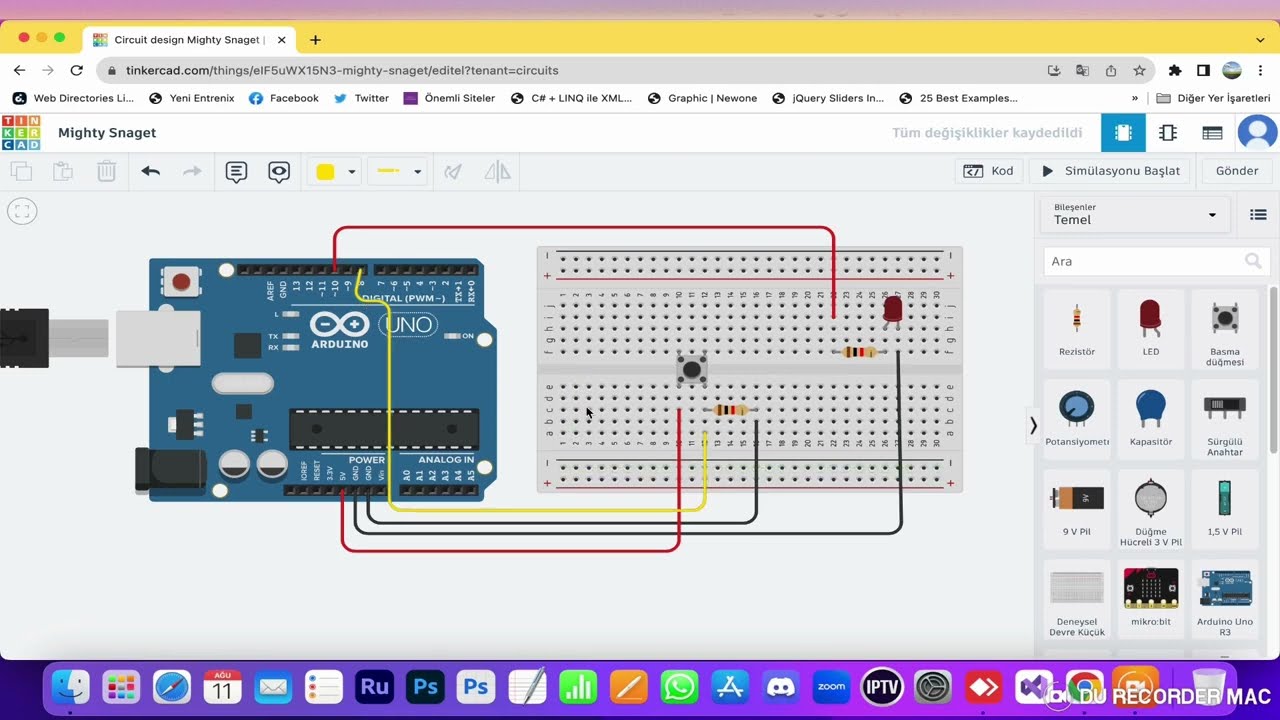1280x720 pixels.
Task: Reload the page
Action: click(77, 70)
